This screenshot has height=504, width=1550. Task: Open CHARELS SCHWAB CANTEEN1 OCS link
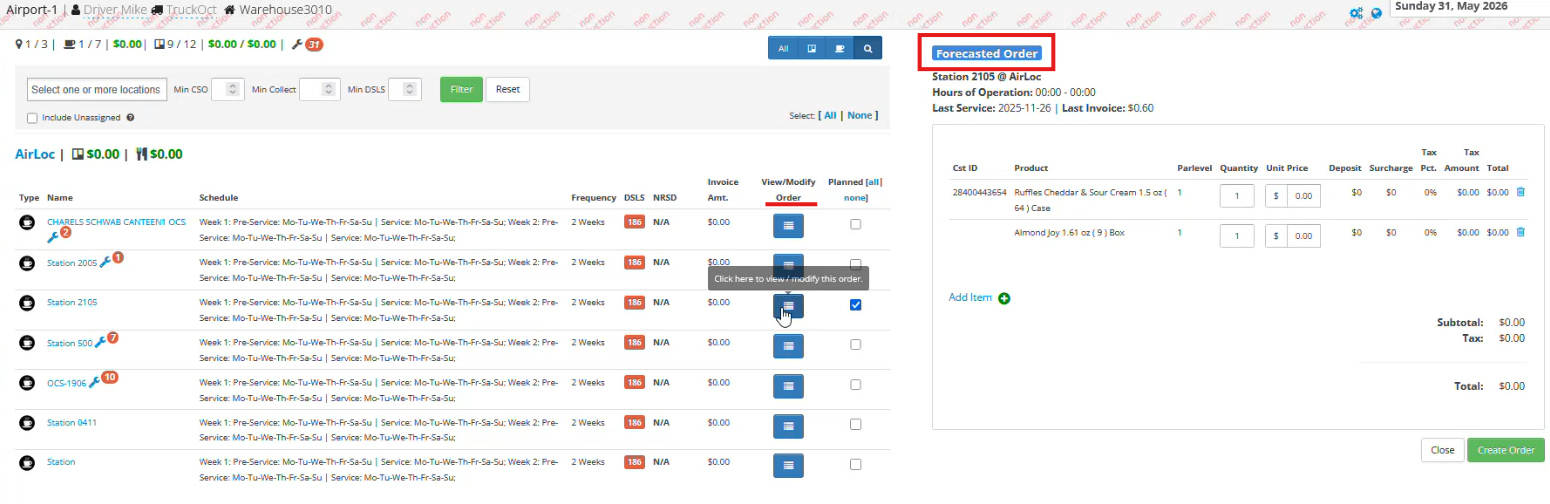tap(116, 221)
